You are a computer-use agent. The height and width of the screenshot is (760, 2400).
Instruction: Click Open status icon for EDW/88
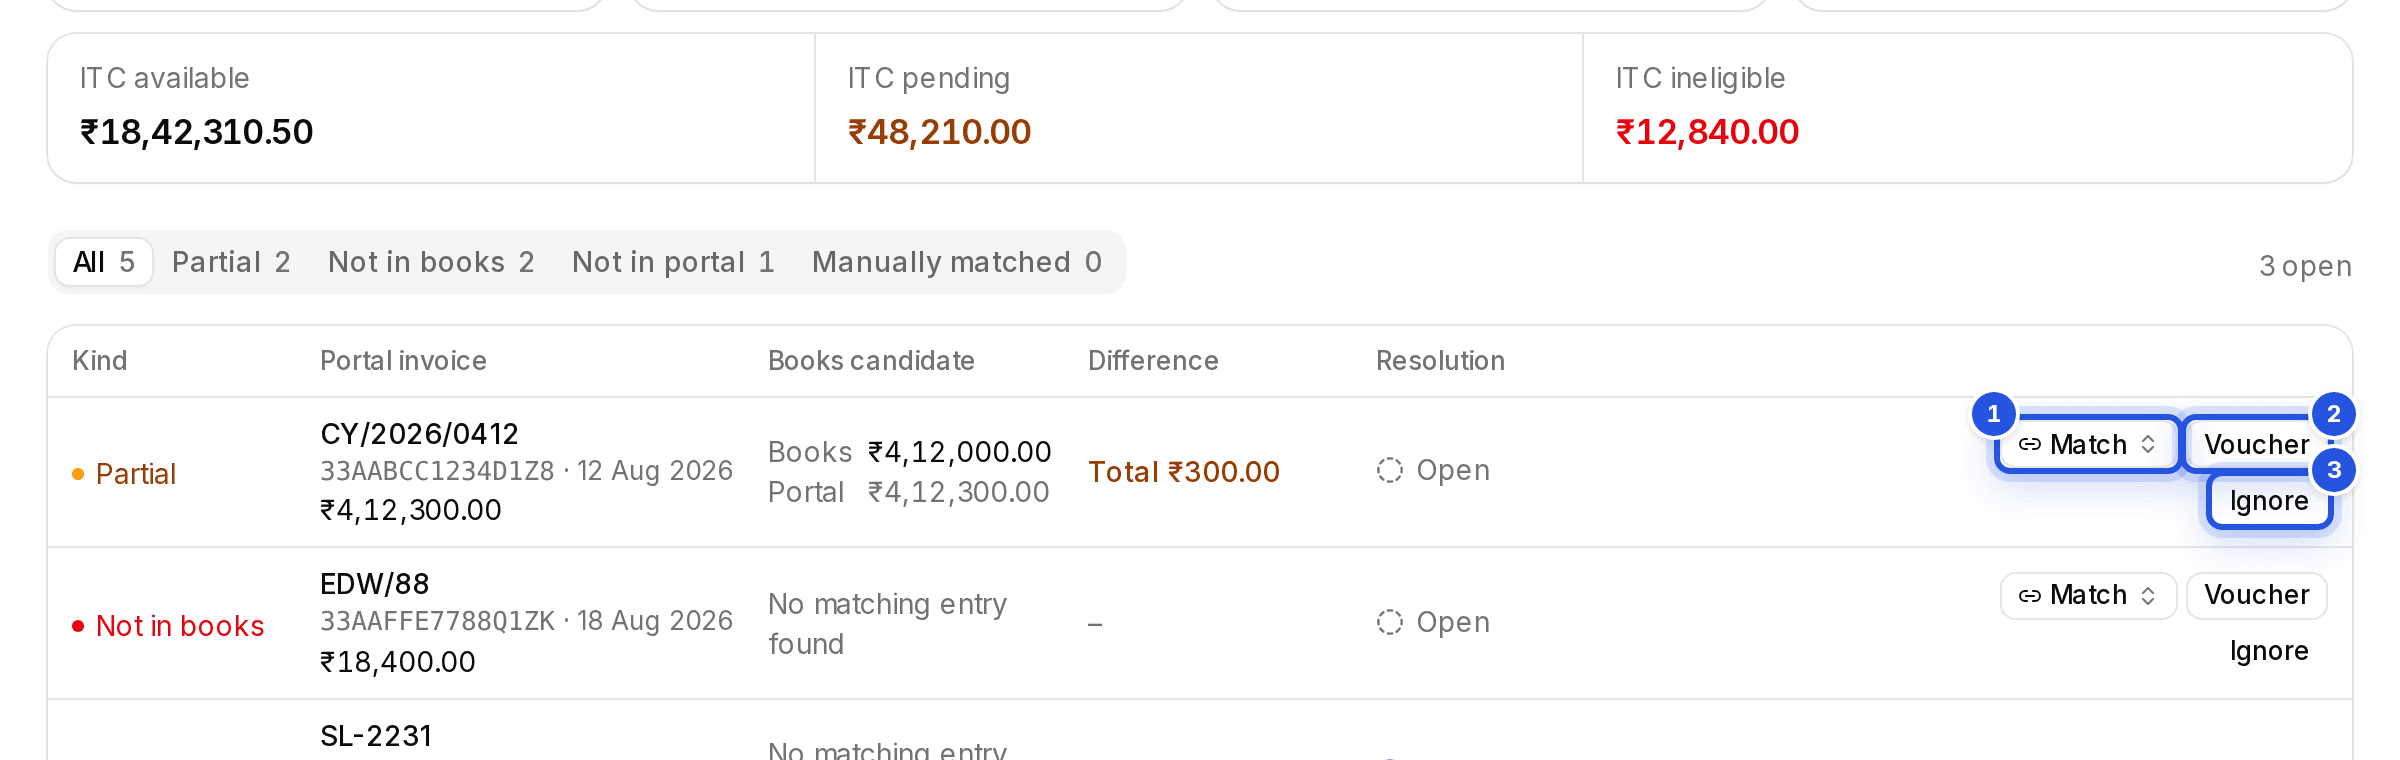tap(1390, 622)
